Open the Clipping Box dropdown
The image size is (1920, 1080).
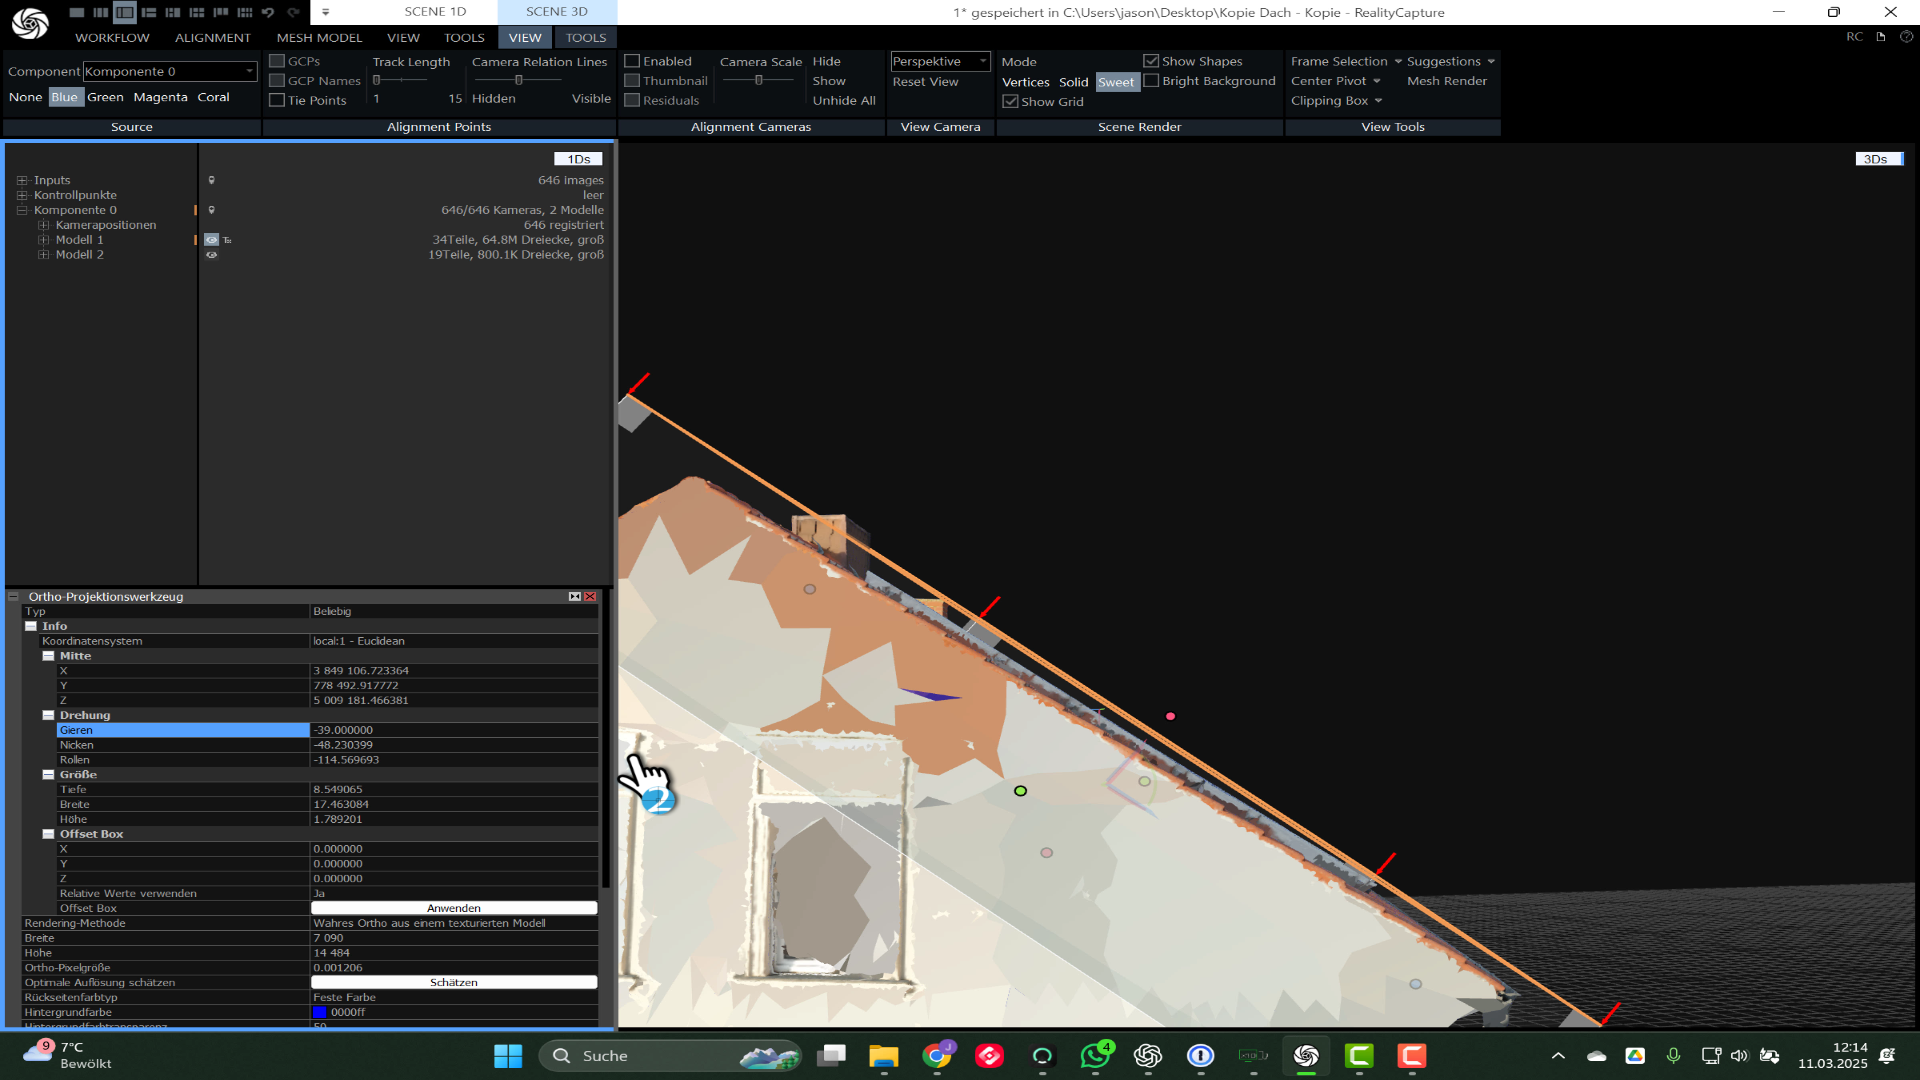pos(1336,101)
